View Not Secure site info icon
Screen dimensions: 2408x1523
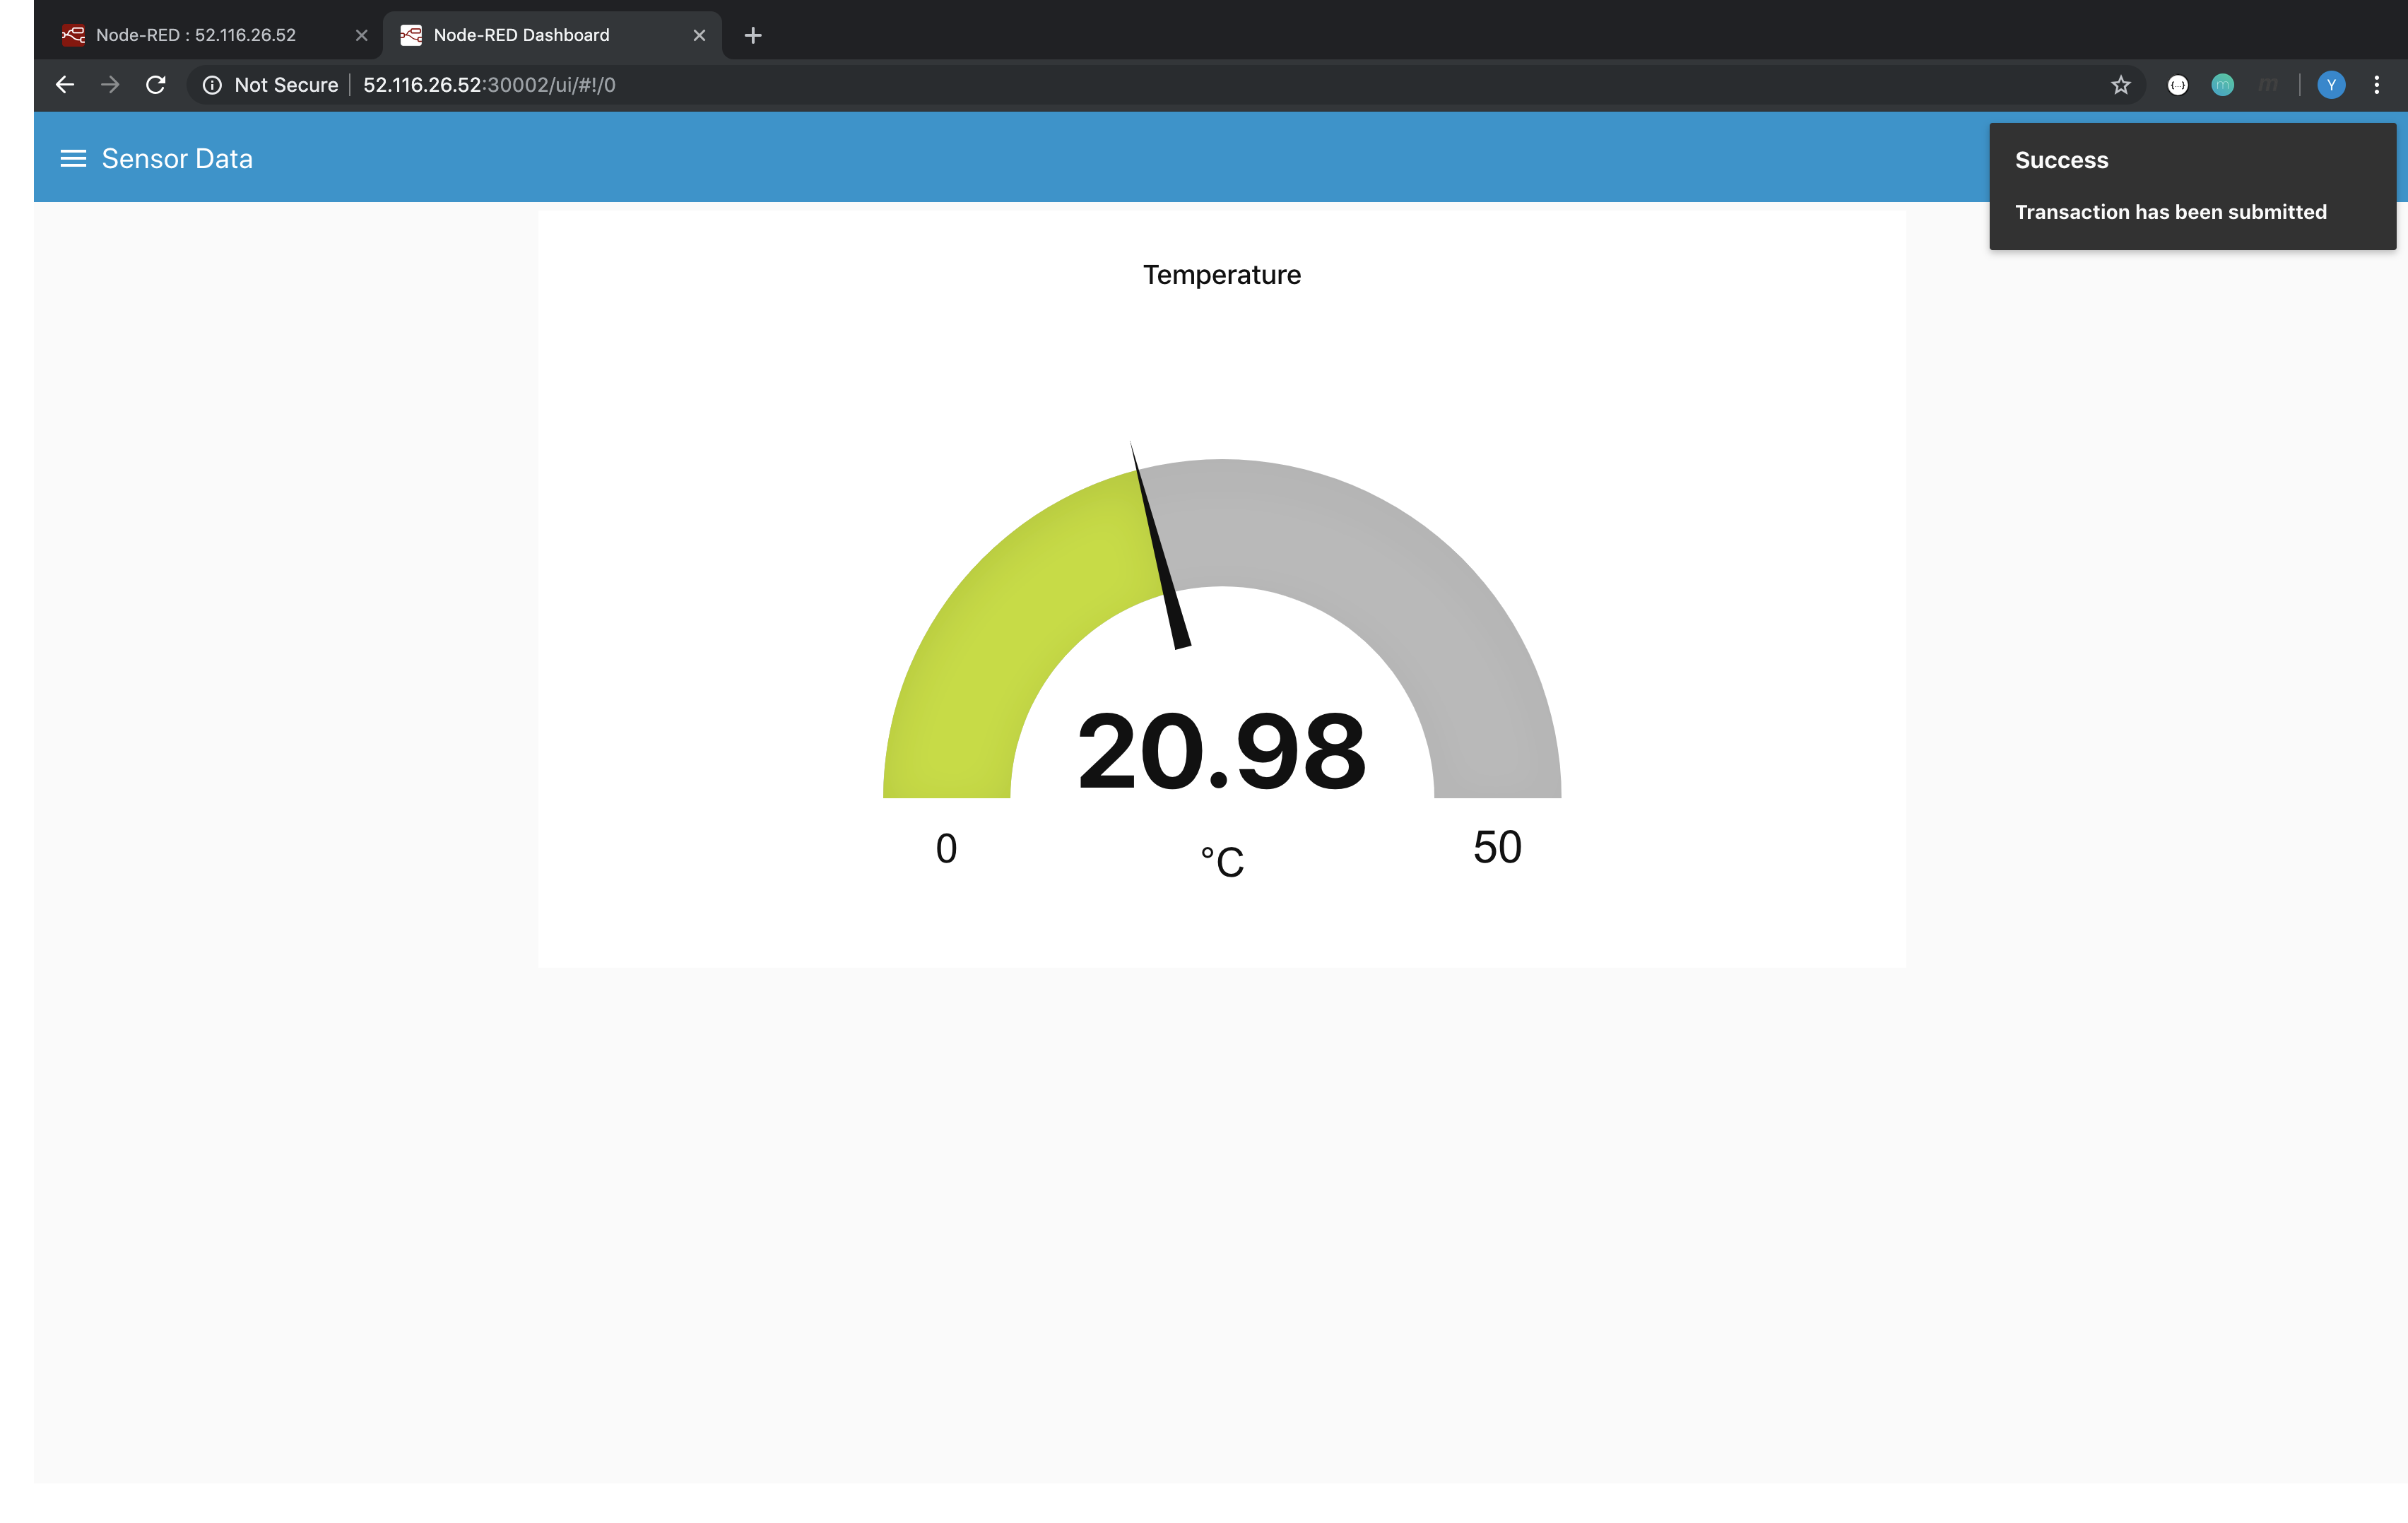click(212, 85)
